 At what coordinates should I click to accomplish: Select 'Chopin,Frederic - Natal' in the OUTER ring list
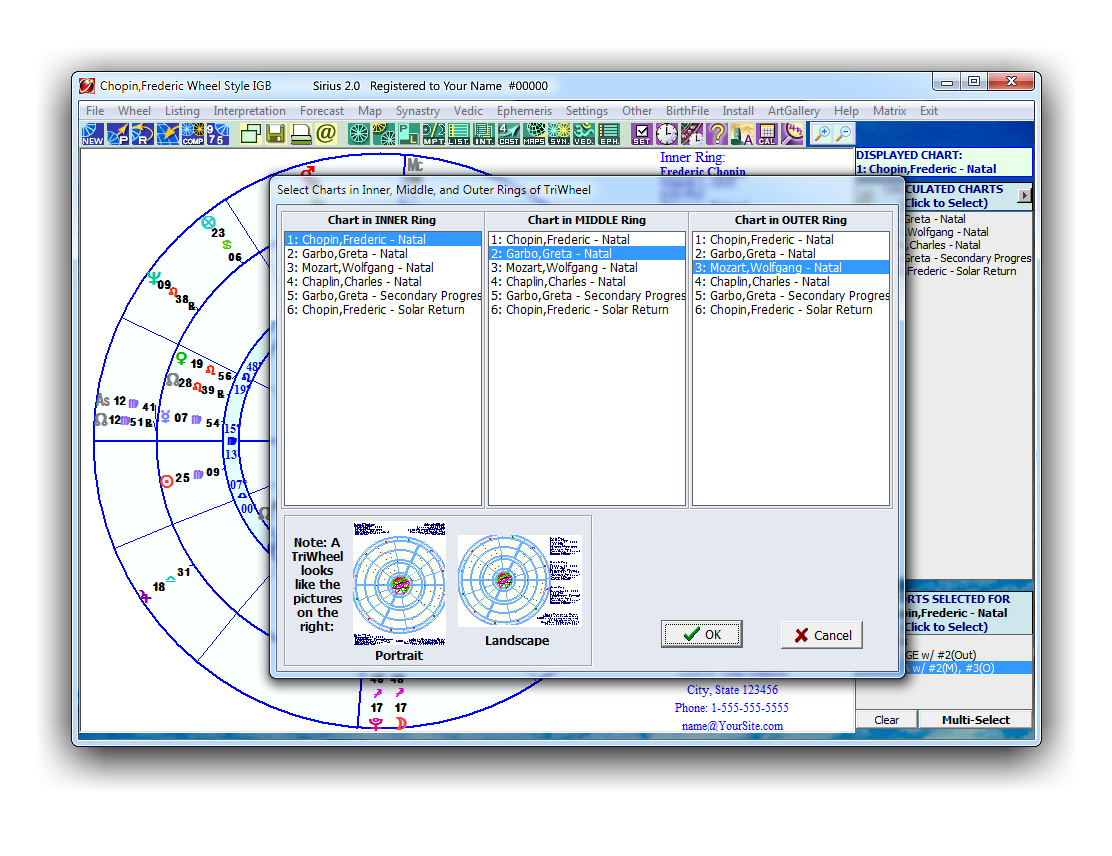[x=791, y=240]
